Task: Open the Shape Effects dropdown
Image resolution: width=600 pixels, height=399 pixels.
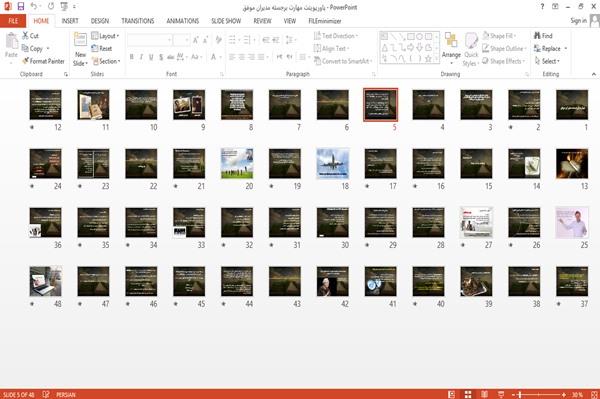Action: (x=503, y=61)
